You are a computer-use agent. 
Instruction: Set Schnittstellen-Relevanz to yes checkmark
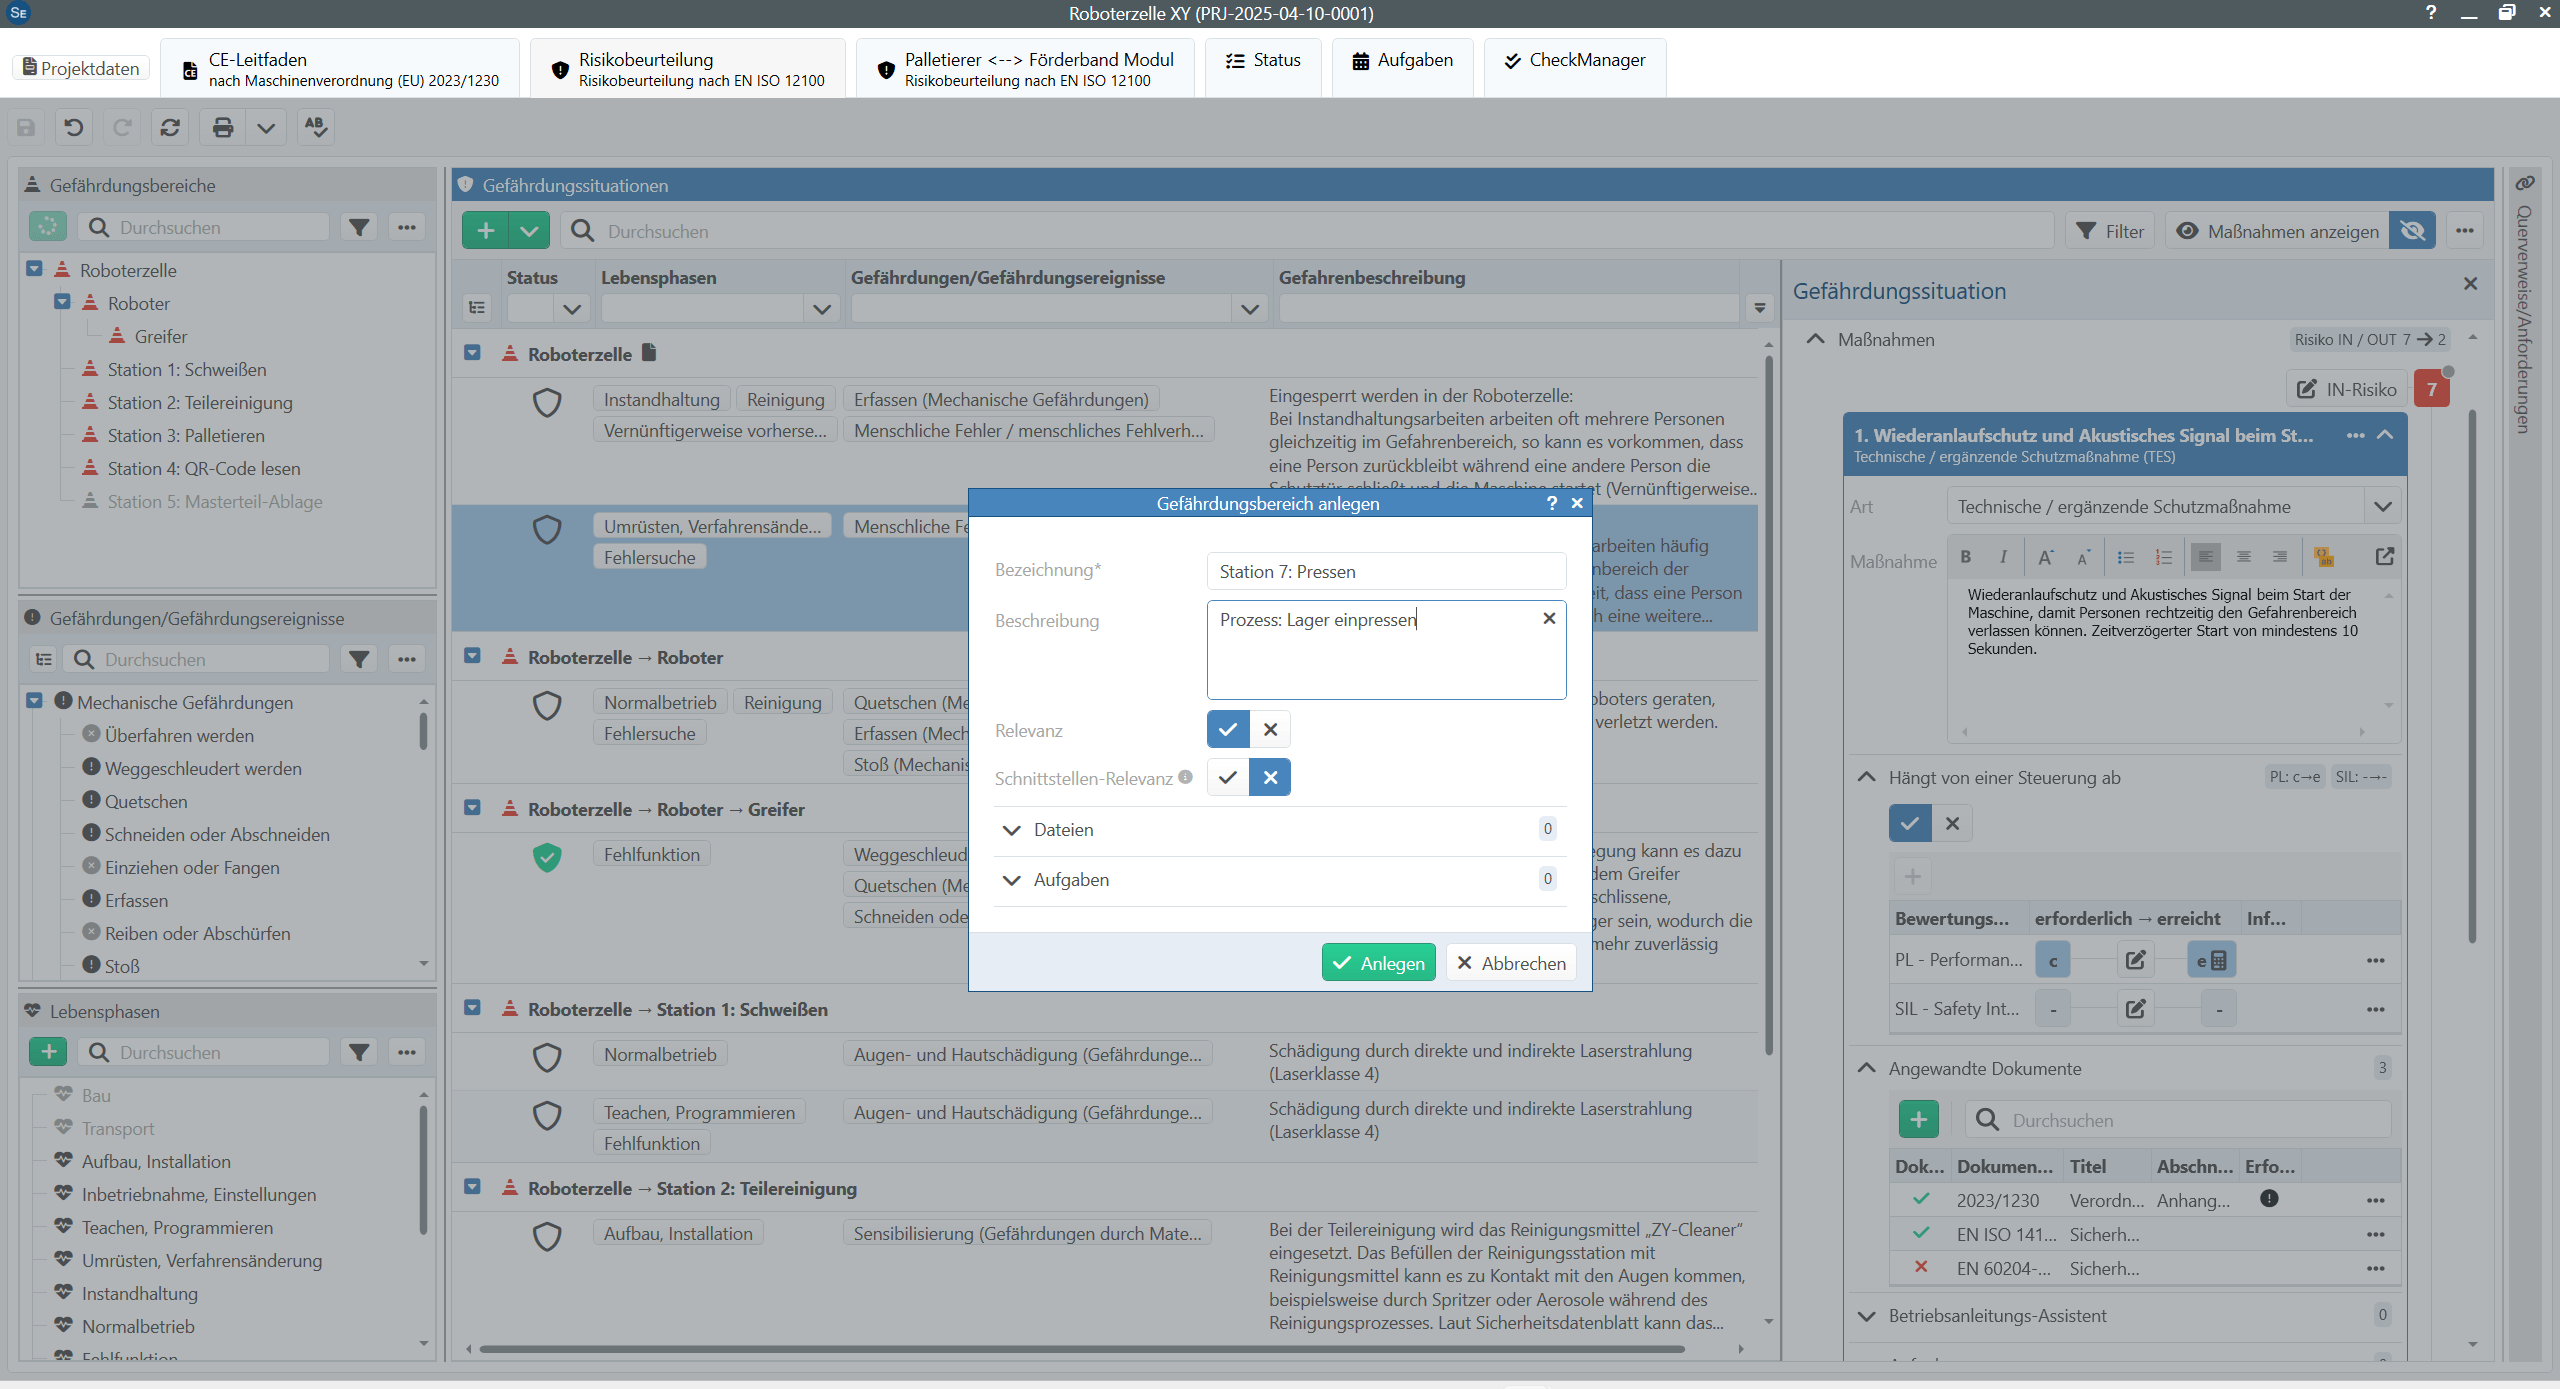(1228, 778)
